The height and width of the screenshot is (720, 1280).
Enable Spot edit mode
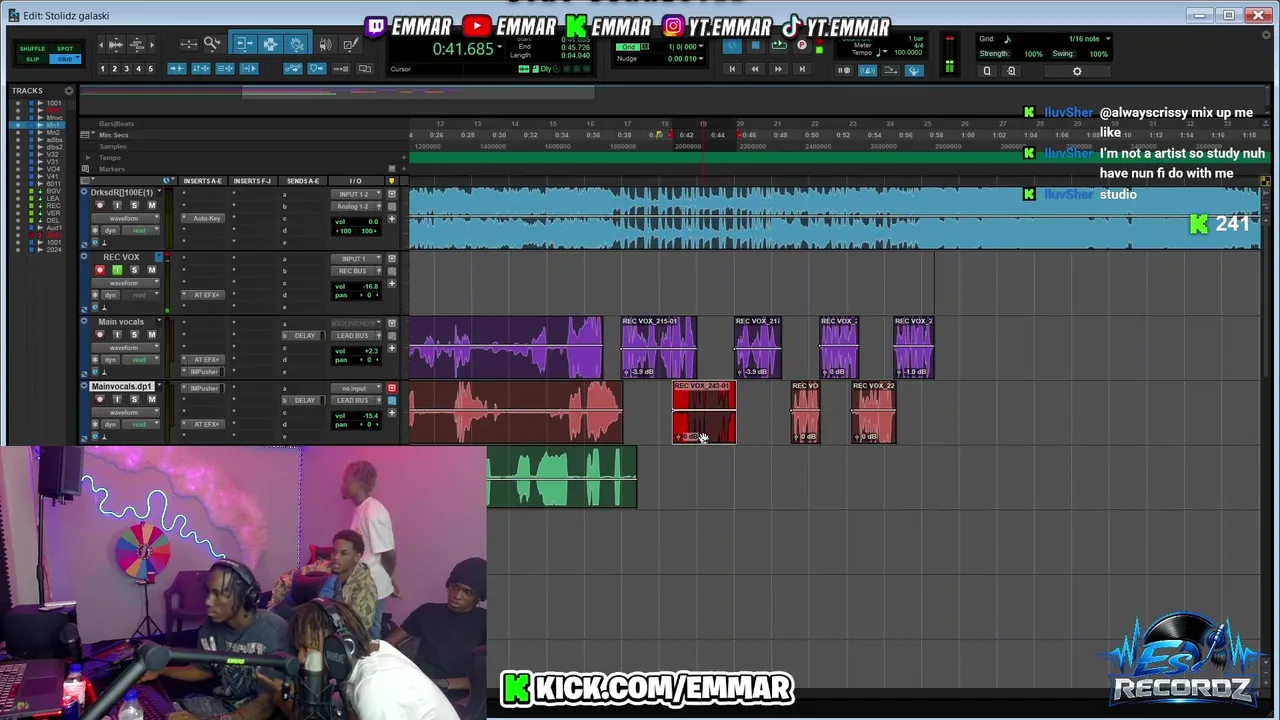point(65,49)
